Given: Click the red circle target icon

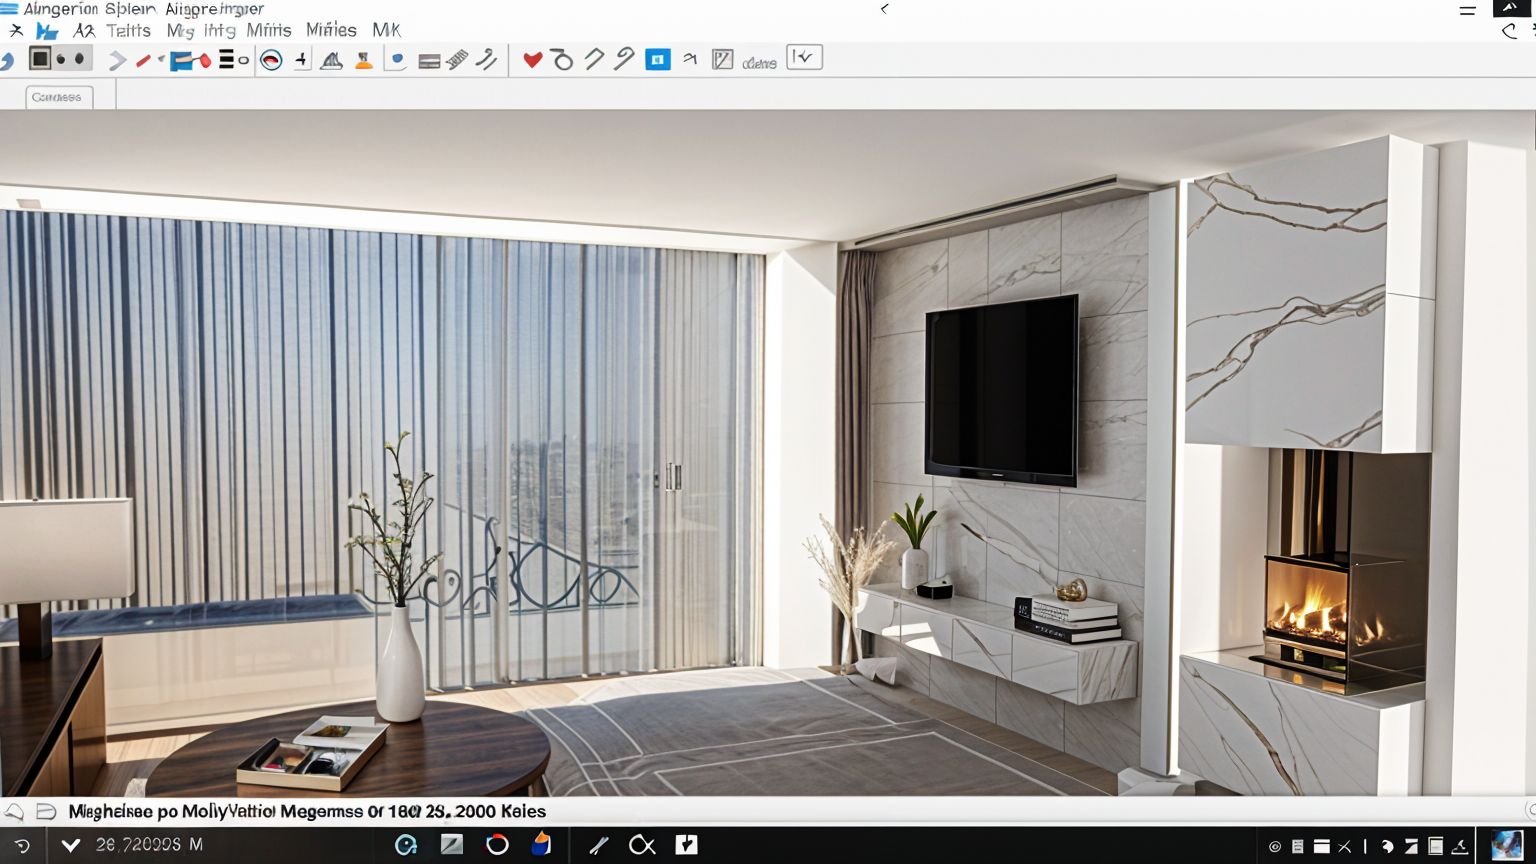Looking at the screenshot, I should (x=271, y=61).
